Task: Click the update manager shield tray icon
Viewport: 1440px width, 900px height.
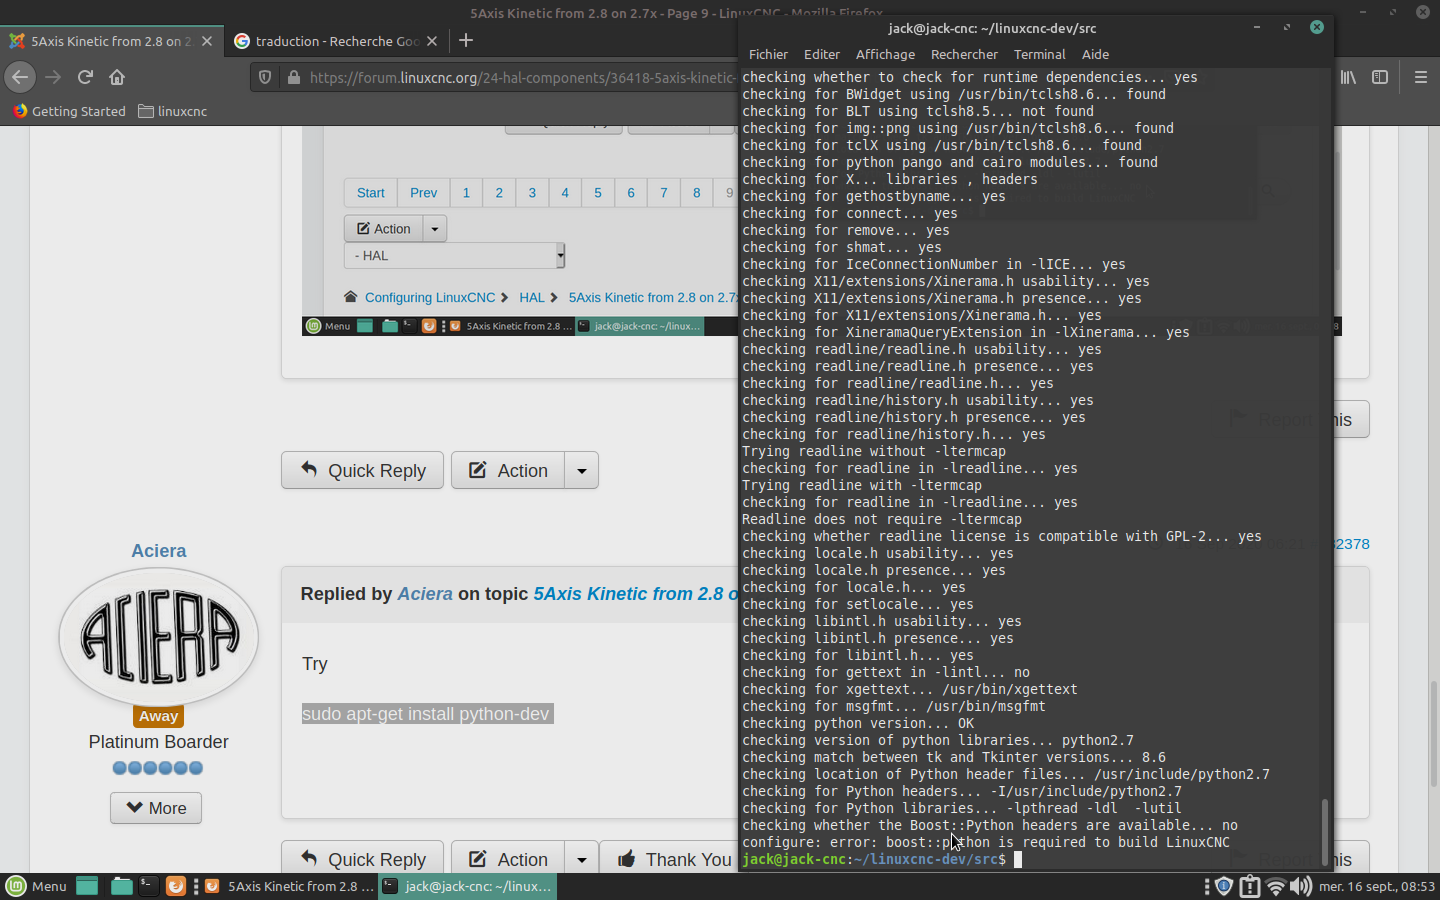Action: tap(1223, 886)
